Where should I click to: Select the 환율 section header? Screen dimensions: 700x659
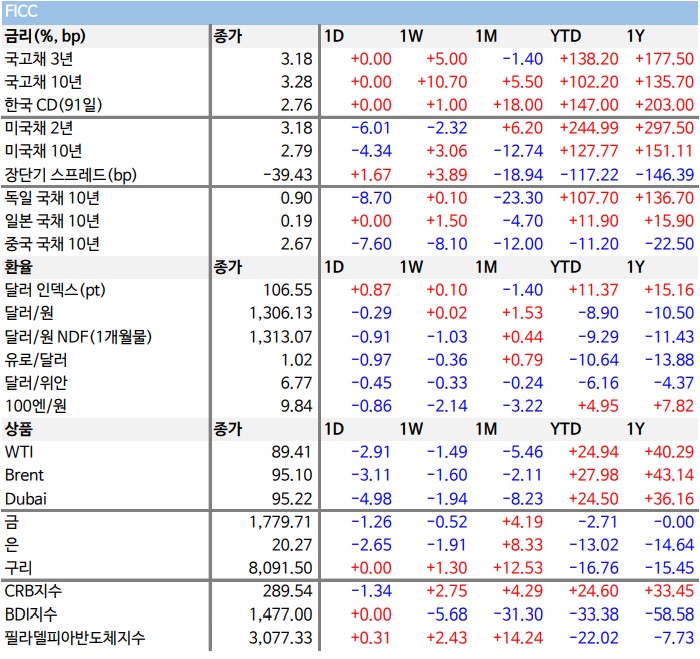(x=19, y=267)
